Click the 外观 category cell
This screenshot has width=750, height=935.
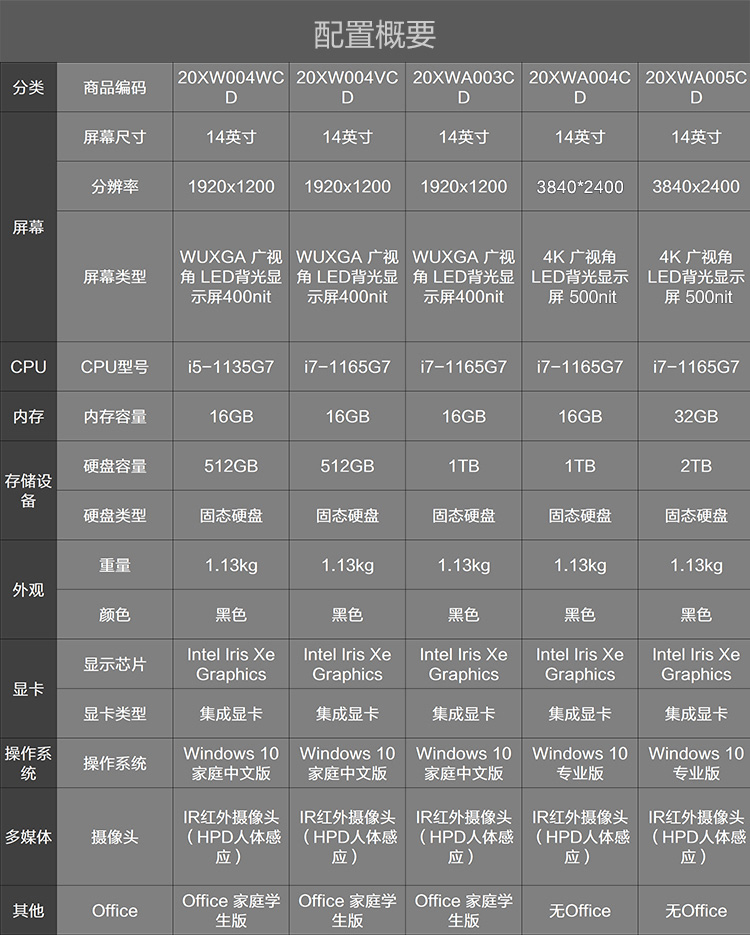click(28, 590)
